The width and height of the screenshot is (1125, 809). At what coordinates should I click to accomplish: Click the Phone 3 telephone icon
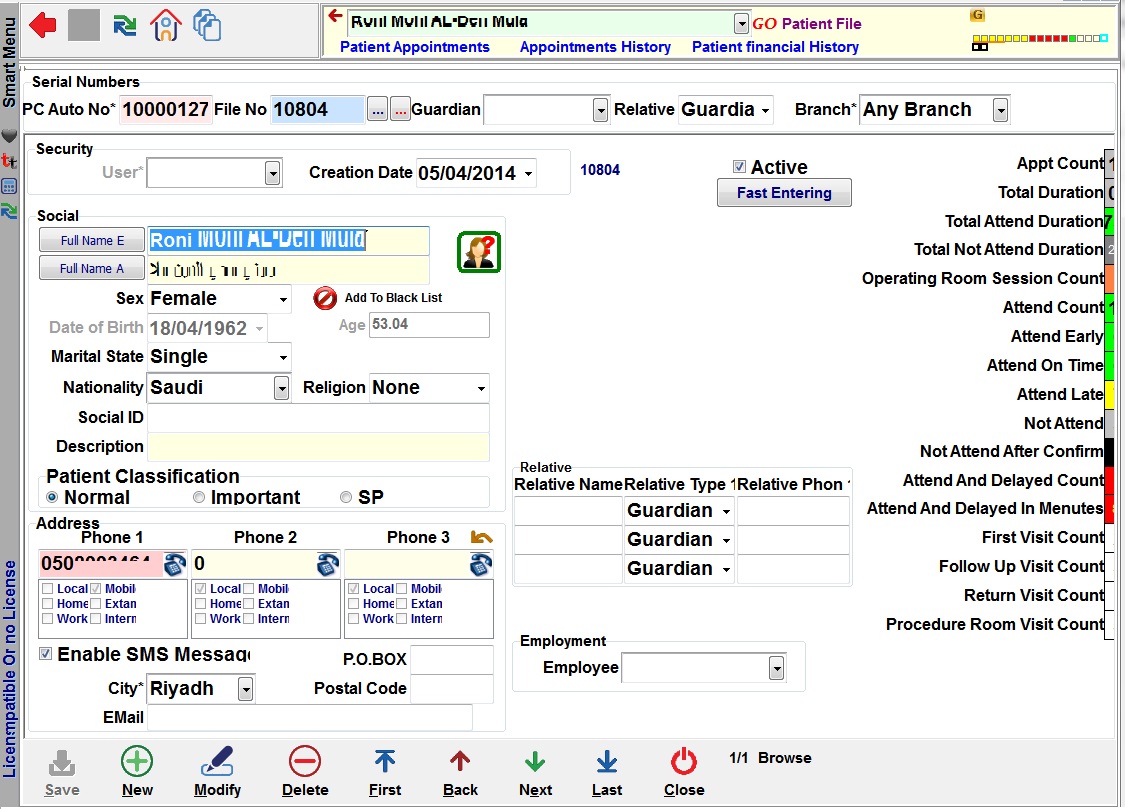481,564
